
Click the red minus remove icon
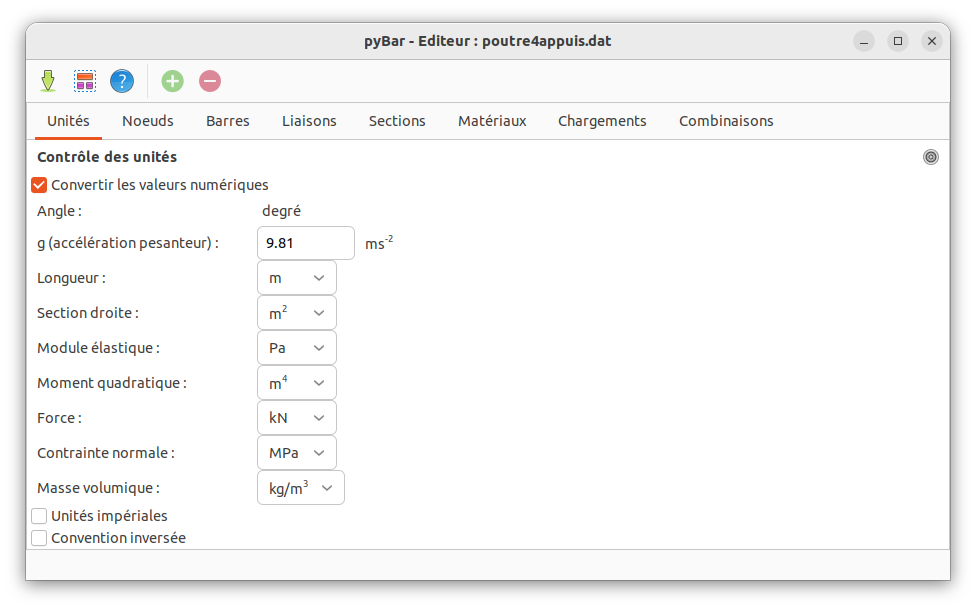(210, 81)
